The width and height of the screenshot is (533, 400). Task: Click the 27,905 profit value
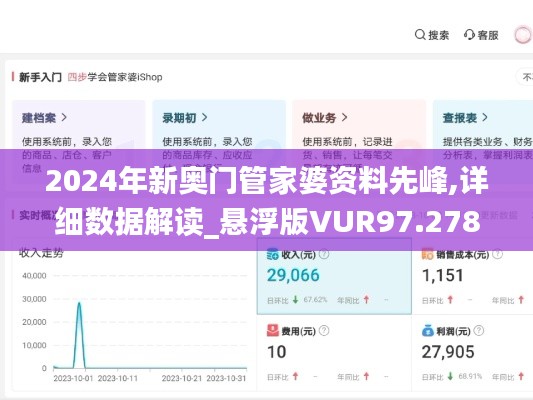point(448,352)
